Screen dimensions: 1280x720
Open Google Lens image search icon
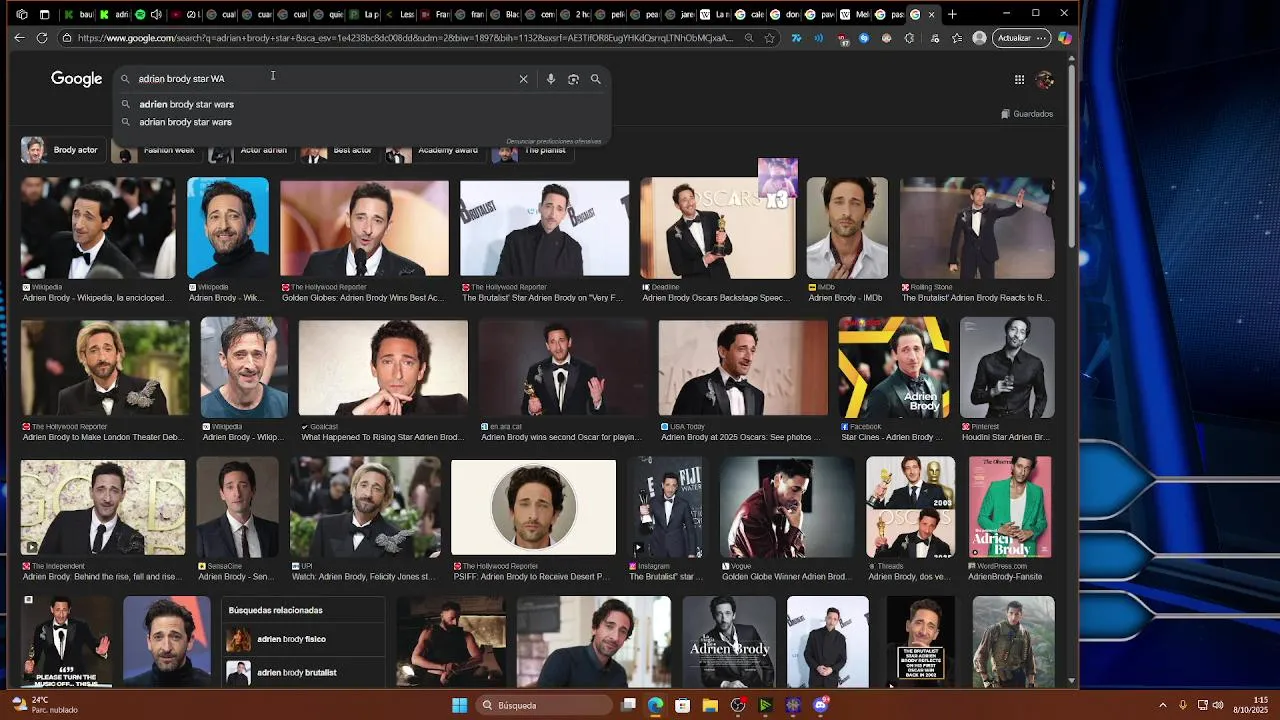[573, 79]
